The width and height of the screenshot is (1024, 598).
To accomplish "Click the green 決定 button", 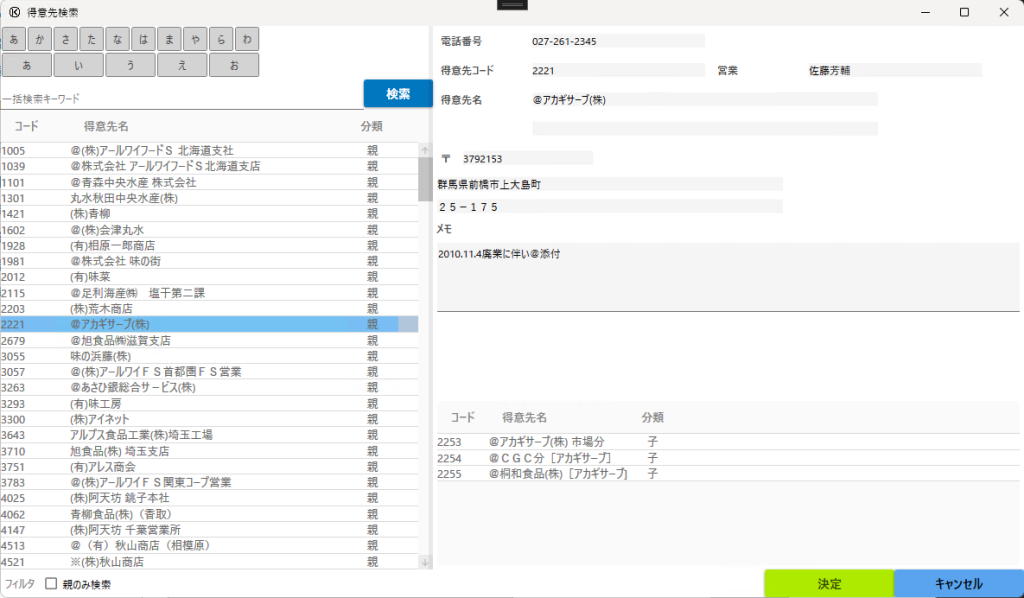I will [829, 584].
